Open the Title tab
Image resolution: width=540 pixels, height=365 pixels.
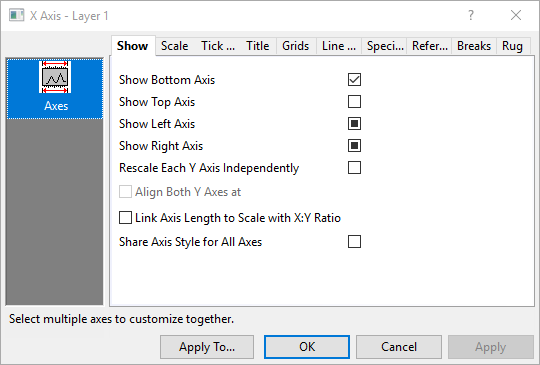pos(258,46)
